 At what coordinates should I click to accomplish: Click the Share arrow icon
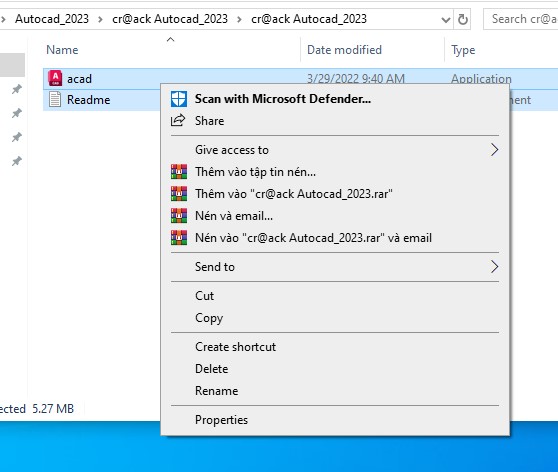click(178, 120)
